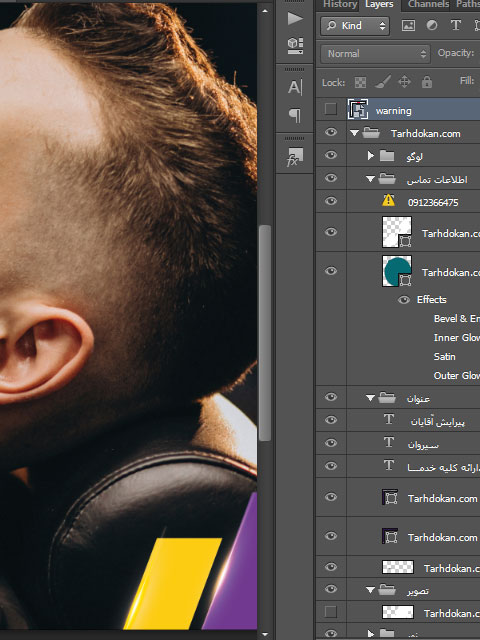Lock all padlock icon
This screenshot has width=480, height=640.
pyautogui.click(x=427, y=82)
